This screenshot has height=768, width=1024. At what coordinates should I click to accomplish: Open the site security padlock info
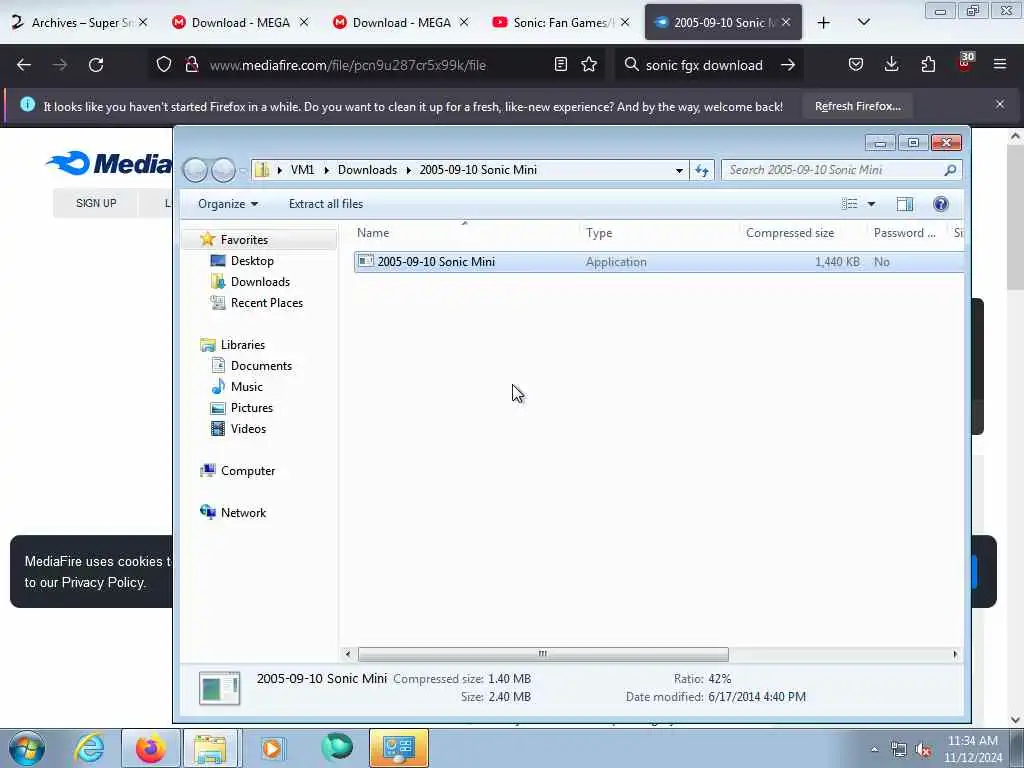(192, 64)
